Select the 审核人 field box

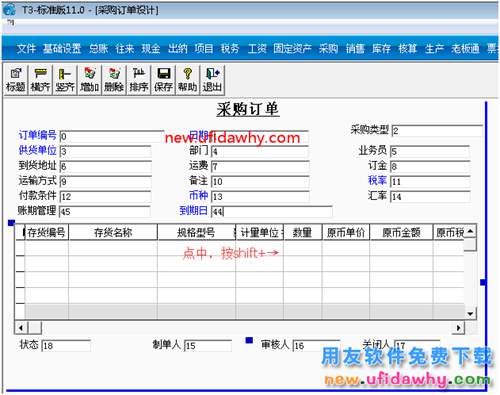tap(316, 345)
